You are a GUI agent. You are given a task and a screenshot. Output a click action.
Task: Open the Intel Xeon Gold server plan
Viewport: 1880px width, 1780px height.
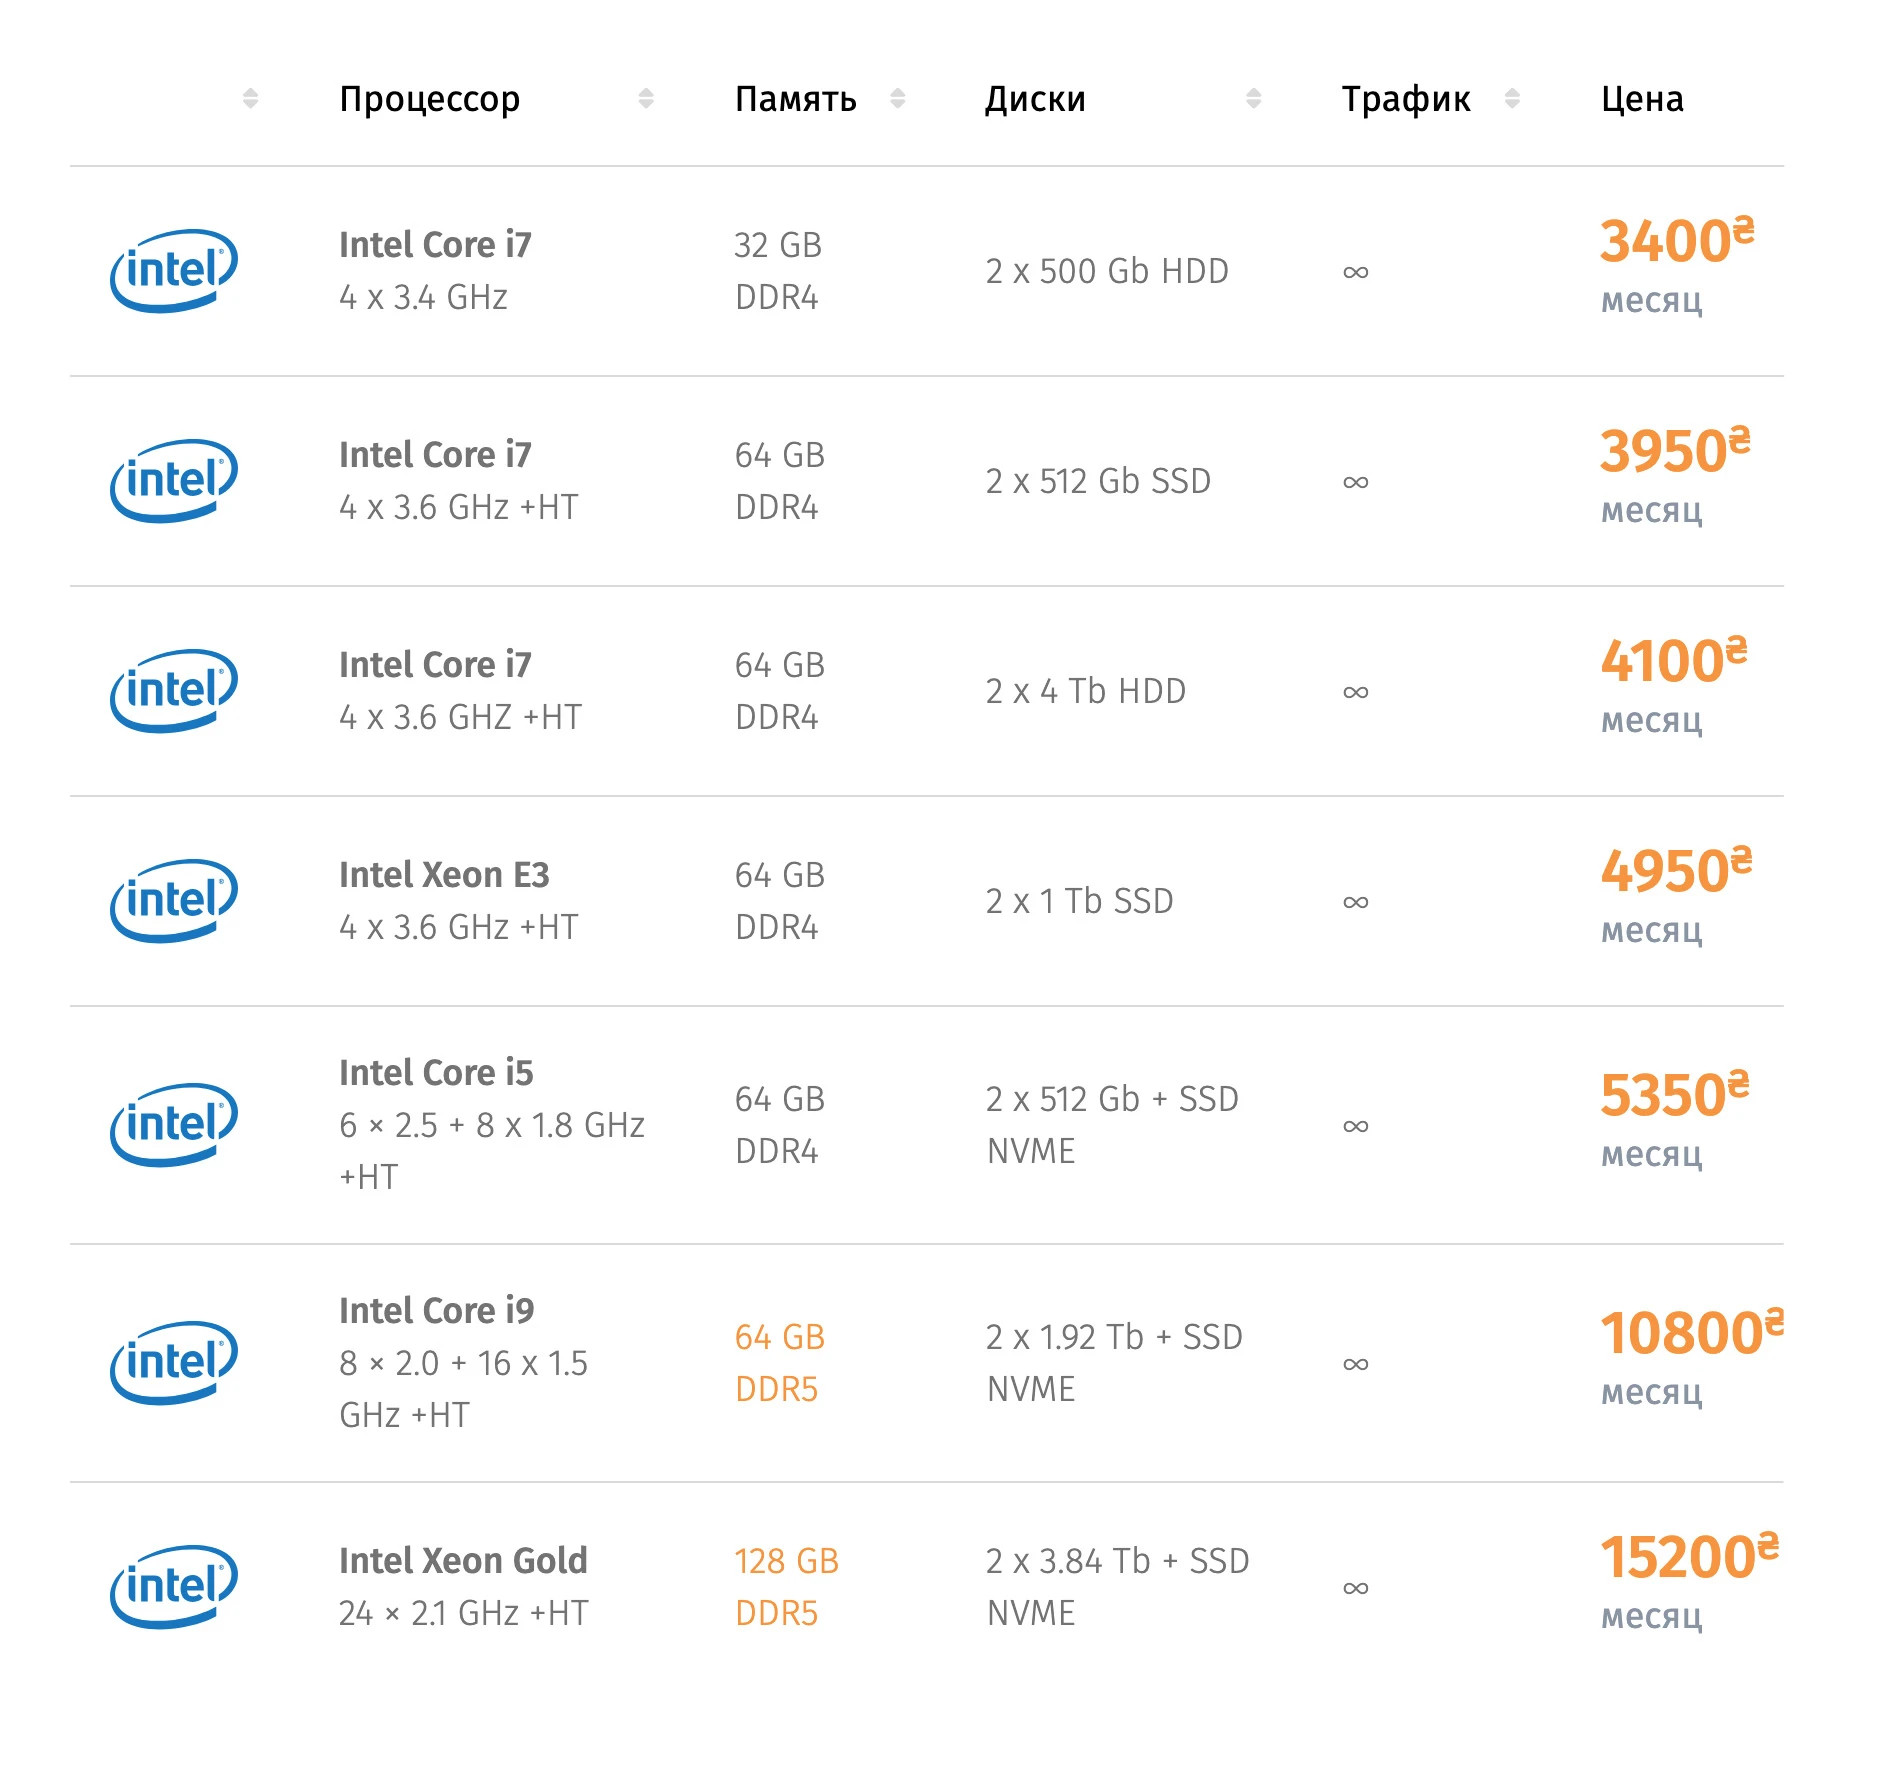(463, 1561)
